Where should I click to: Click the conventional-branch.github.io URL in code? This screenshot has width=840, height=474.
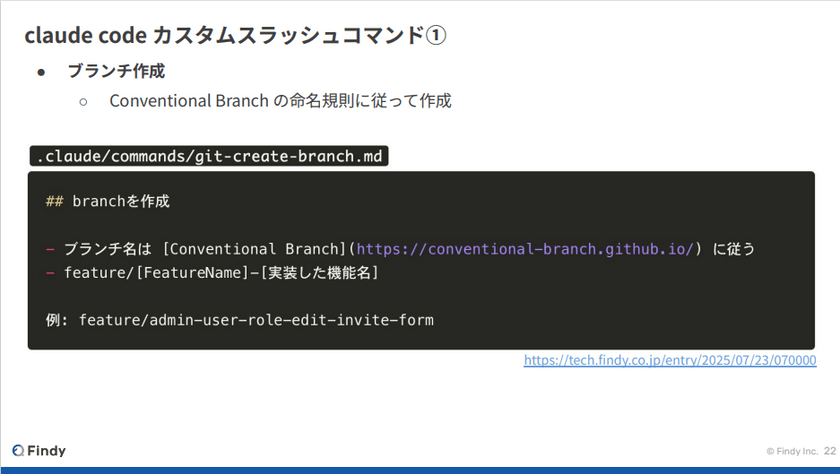(x=525, y=249)
